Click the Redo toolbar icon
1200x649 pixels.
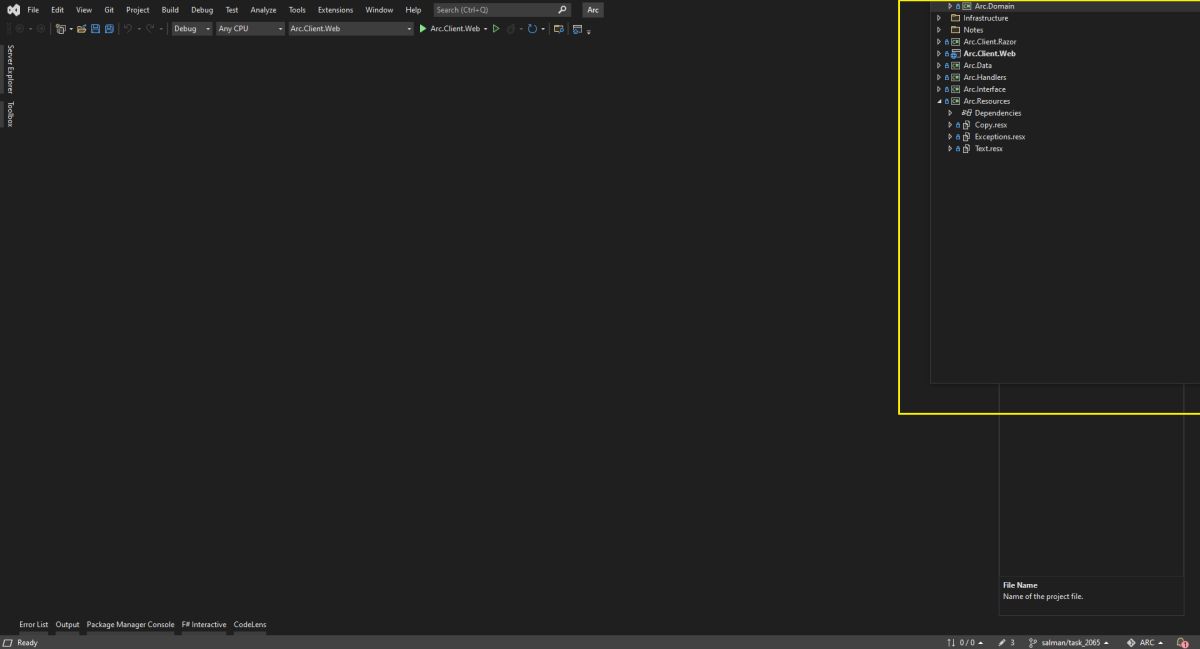click(151, 29)
